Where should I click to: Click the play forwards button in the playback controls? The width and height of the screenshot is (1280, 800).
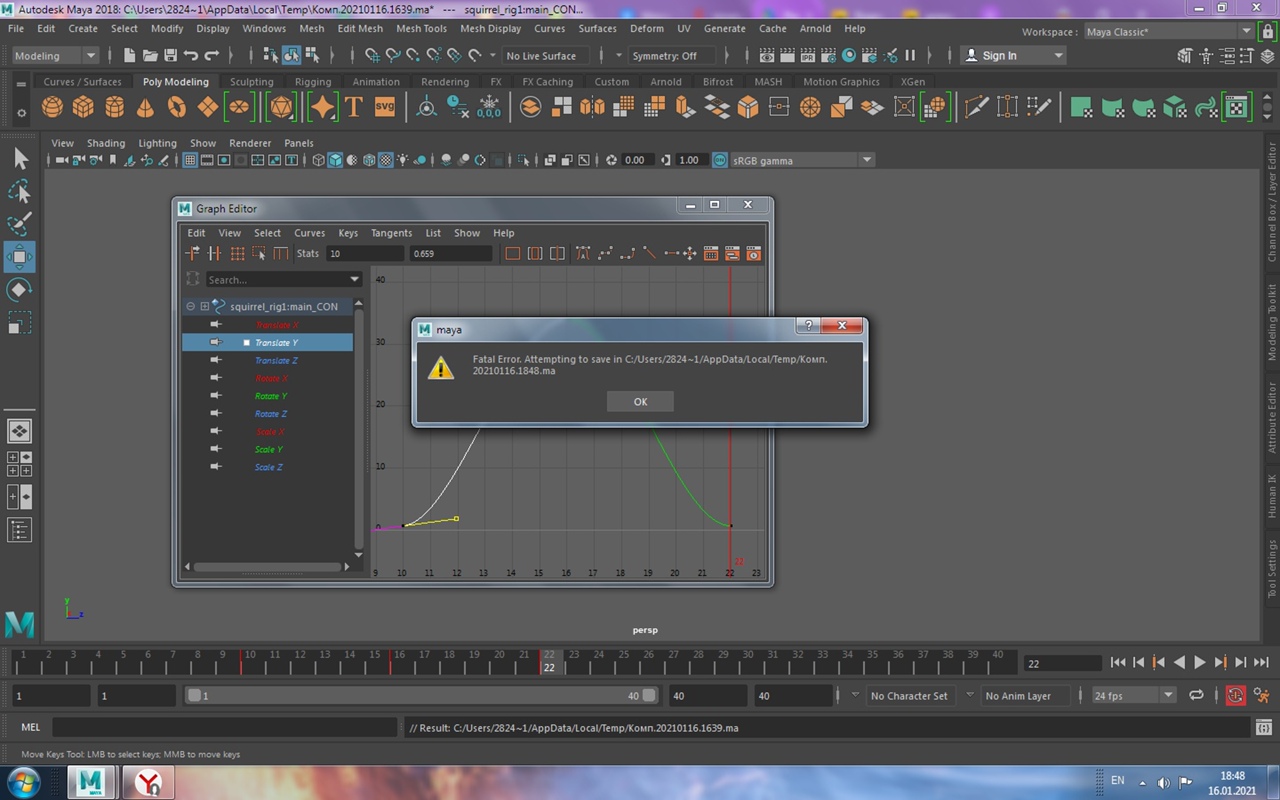coord(1200,662)
